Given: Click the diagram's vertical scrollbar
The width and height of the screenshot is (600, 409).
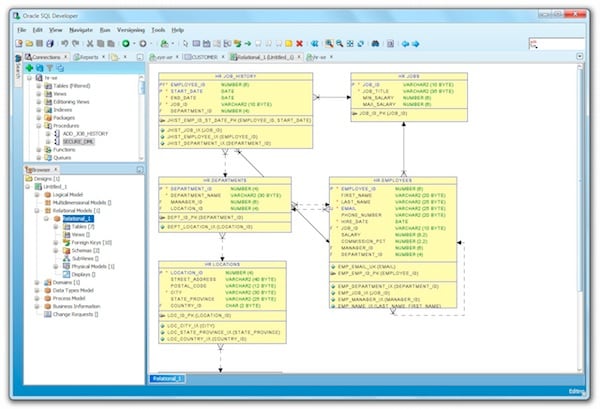Looking at the screenshot, I should 580,218.
